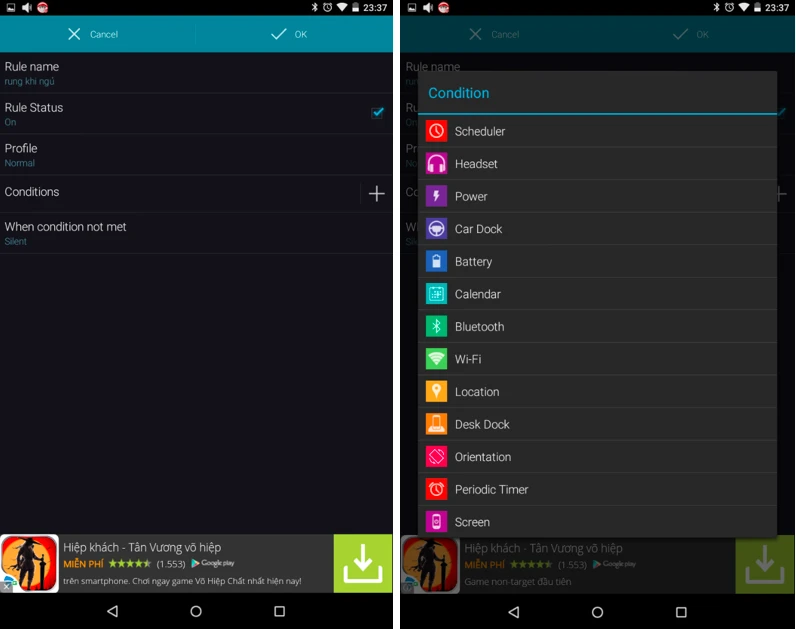Open When condition not met setting
This screenshot has width=796, height=629.
tap(196, 233)
